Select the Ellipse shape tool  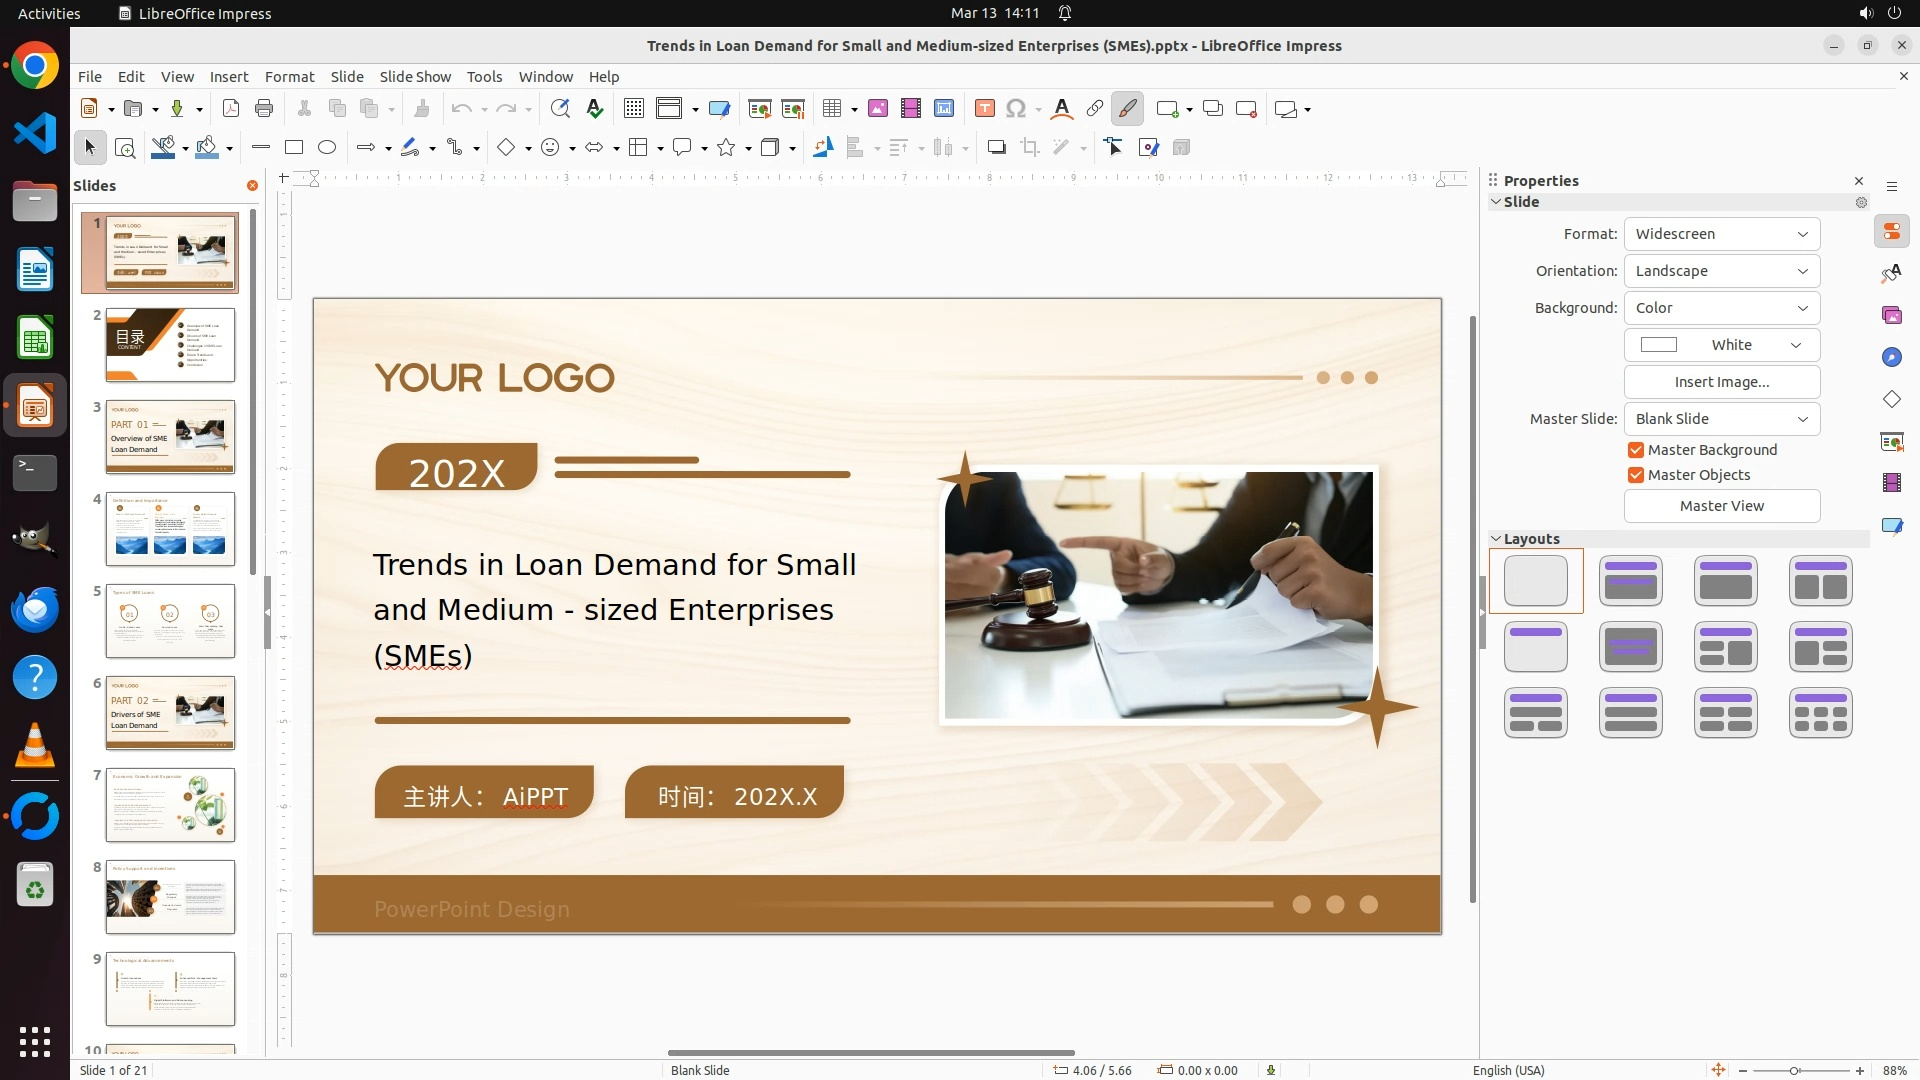pos(327,148)
